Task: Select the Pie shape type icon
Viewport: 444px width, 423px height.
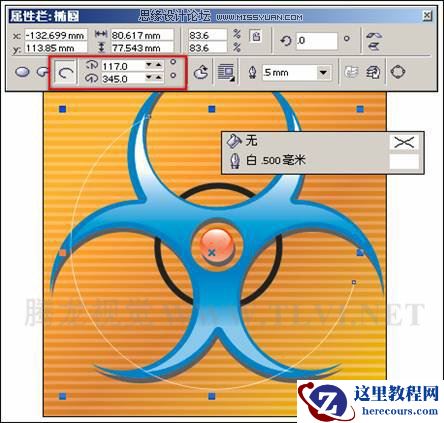Action: click(42, 72)
